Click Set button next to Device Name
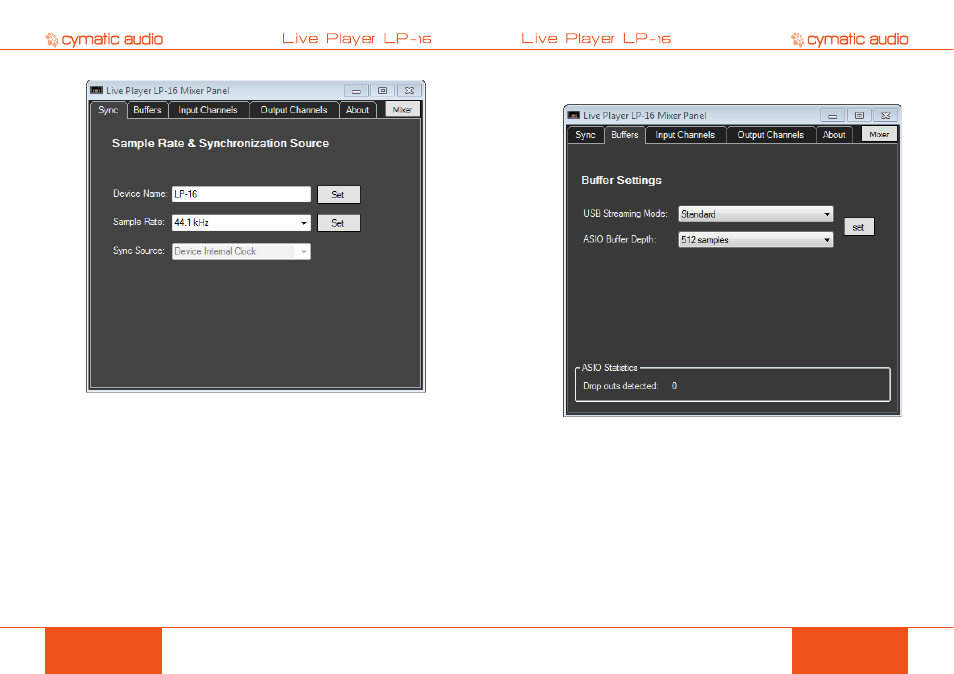The height and width of the screenshot is (674, 954). pos(338,195)
